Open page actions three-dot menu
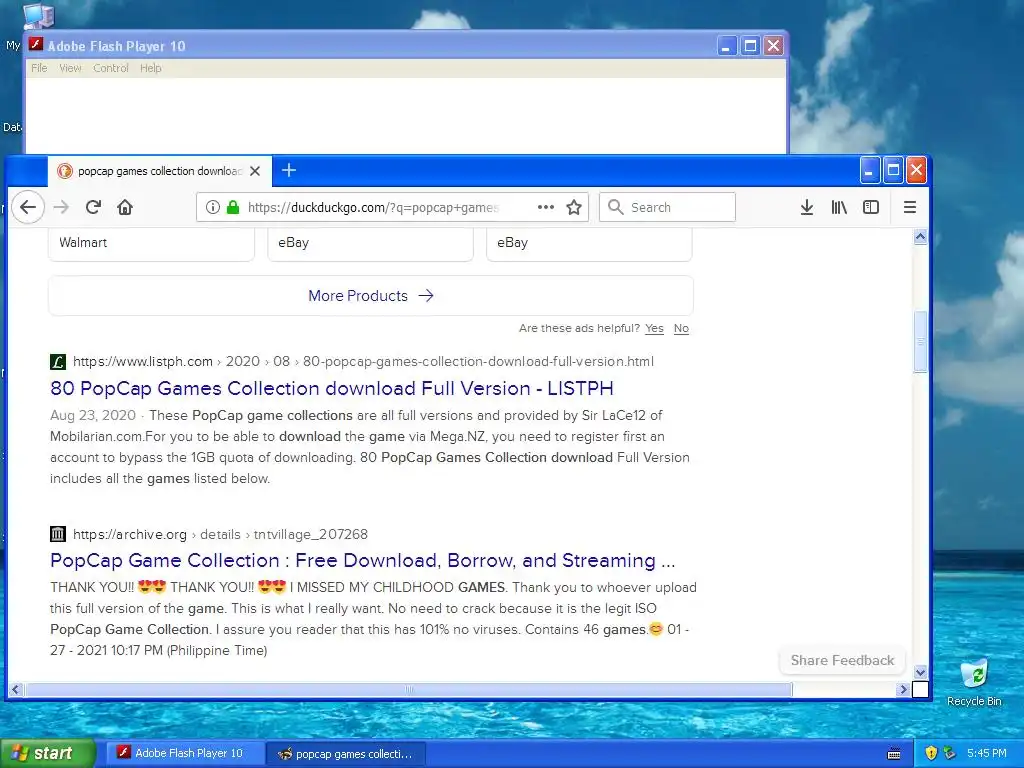This screenshot has height=768, width=1024. tap(545, 207)
